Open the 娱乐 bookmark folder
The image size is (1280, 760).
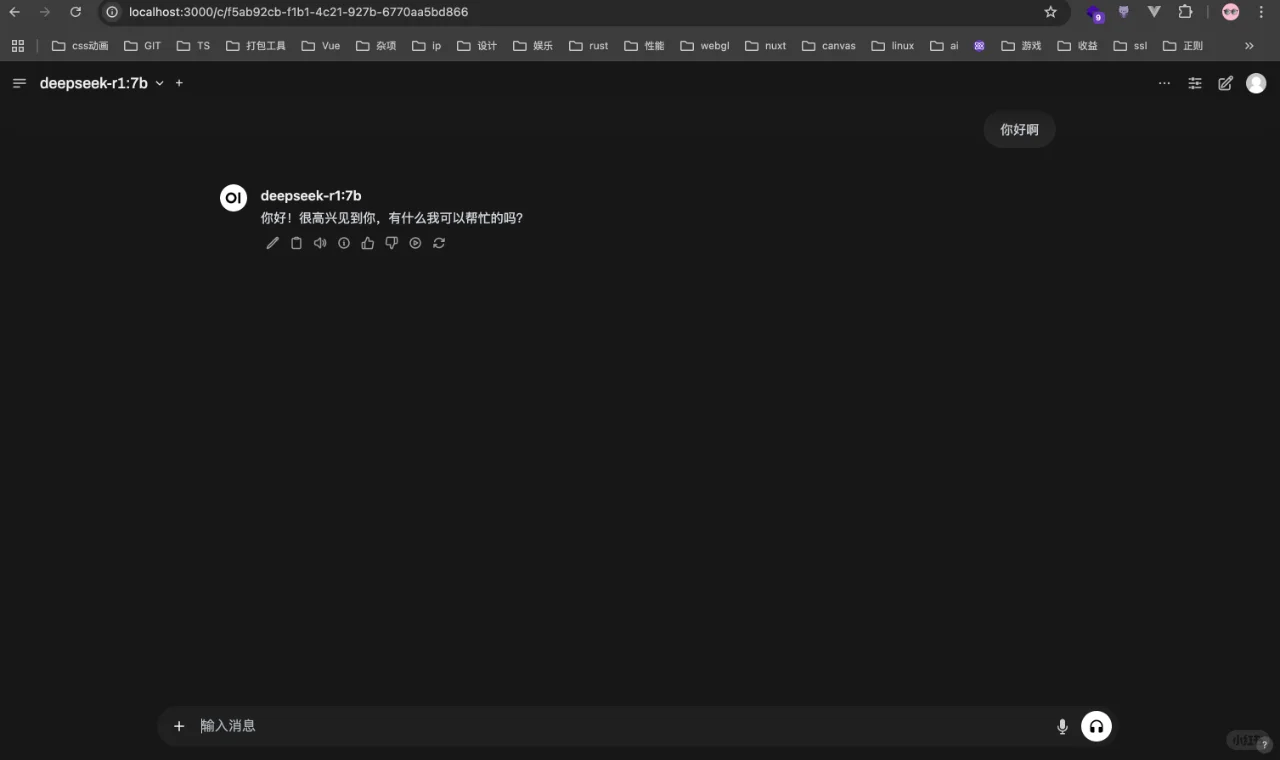pos(533,46)
